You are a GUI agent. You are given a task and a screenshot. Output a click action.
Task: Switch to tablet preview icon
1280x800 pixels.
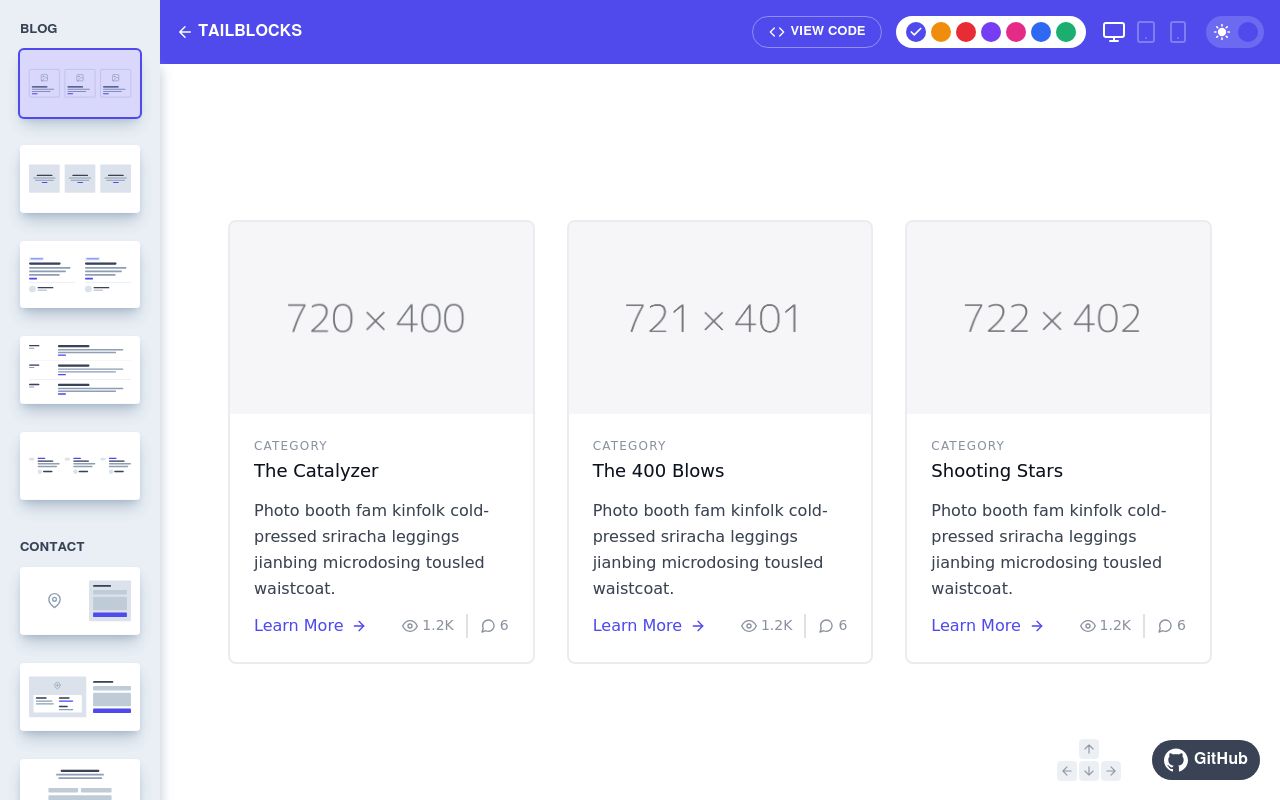pos(1146,32)
